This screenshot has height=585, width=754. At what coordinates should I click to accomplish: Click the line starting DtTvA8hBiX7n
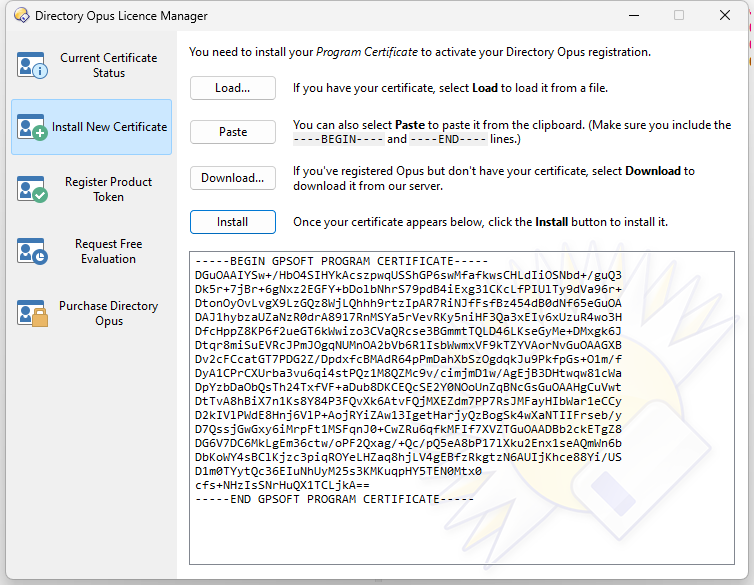(408, 401)
